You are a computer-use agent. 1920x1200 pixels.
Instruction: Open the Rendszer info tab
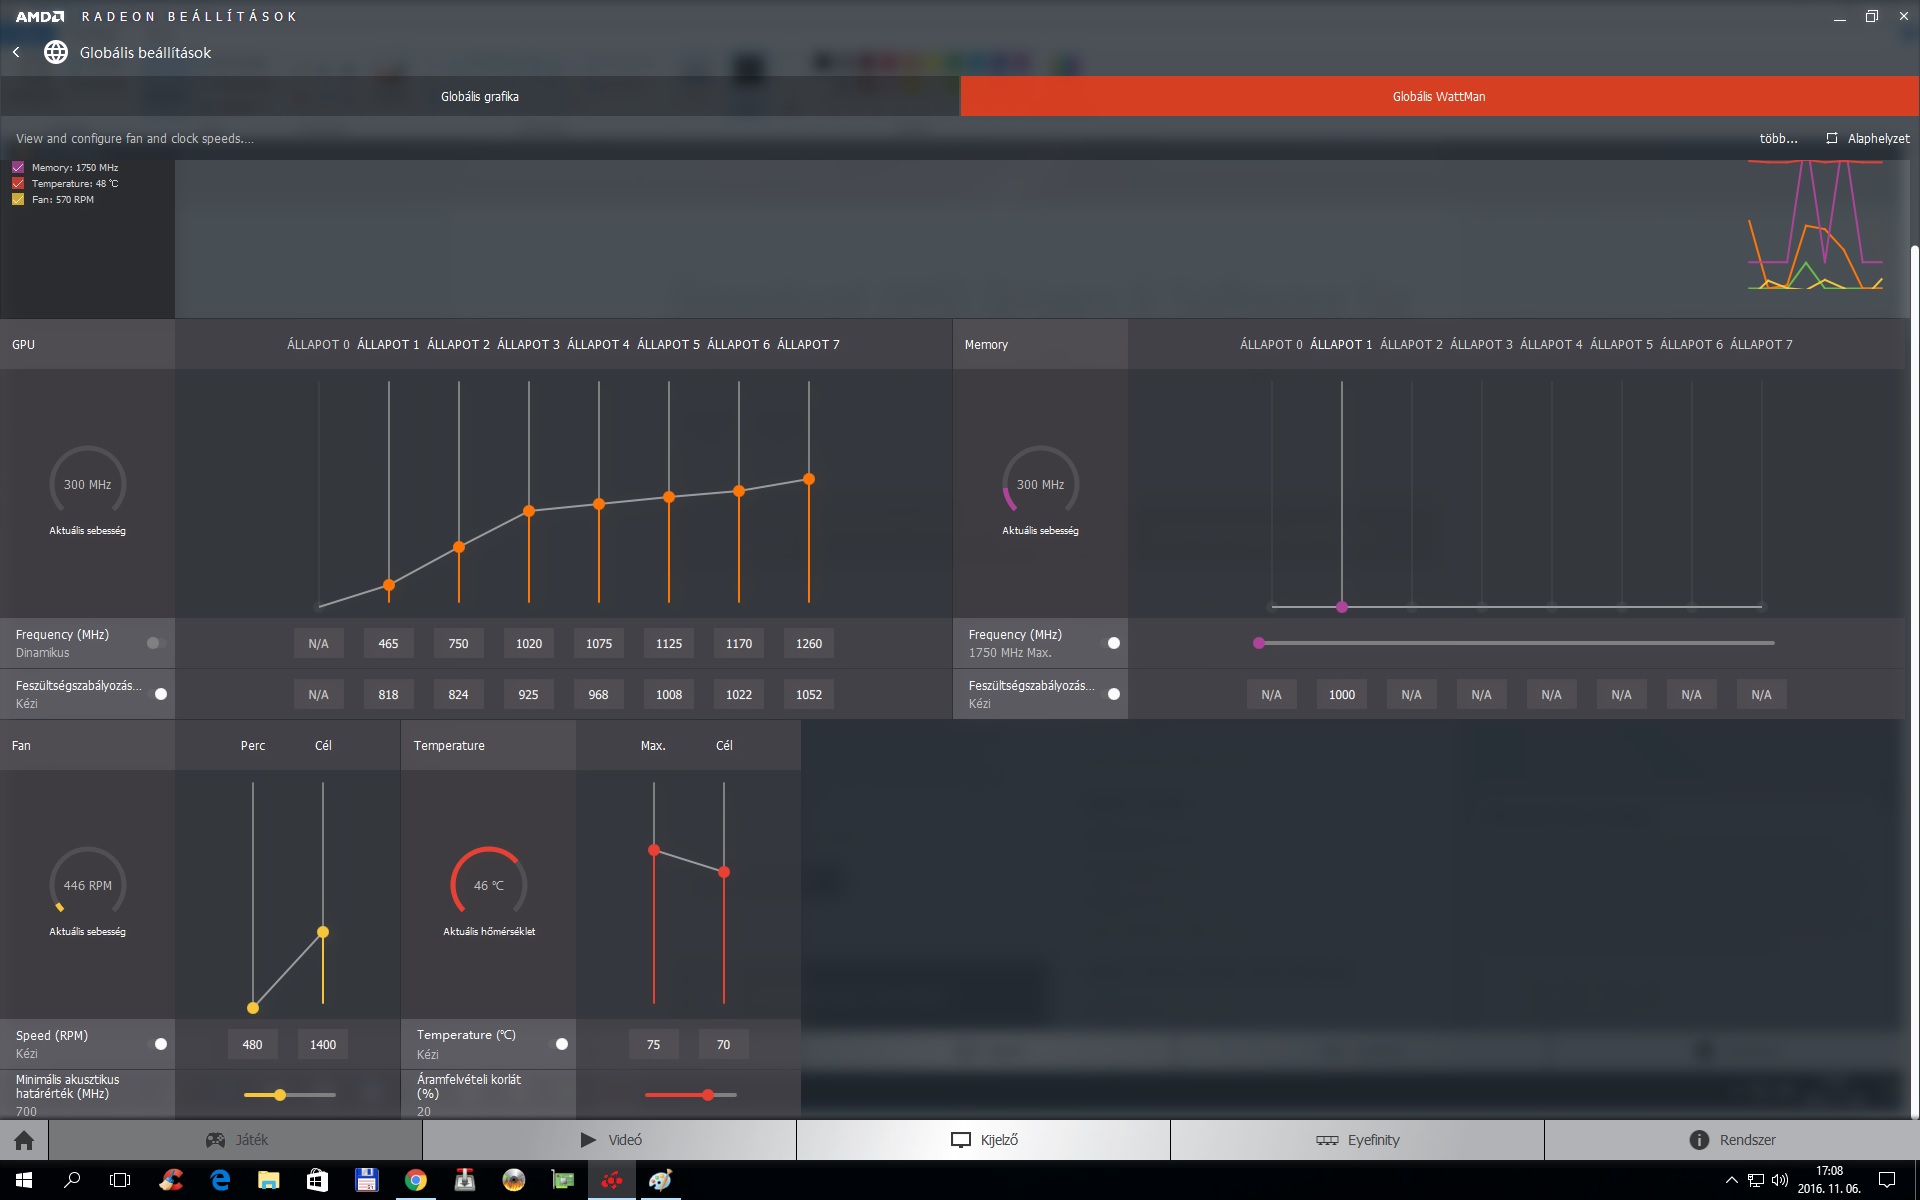(1732, 1140)
